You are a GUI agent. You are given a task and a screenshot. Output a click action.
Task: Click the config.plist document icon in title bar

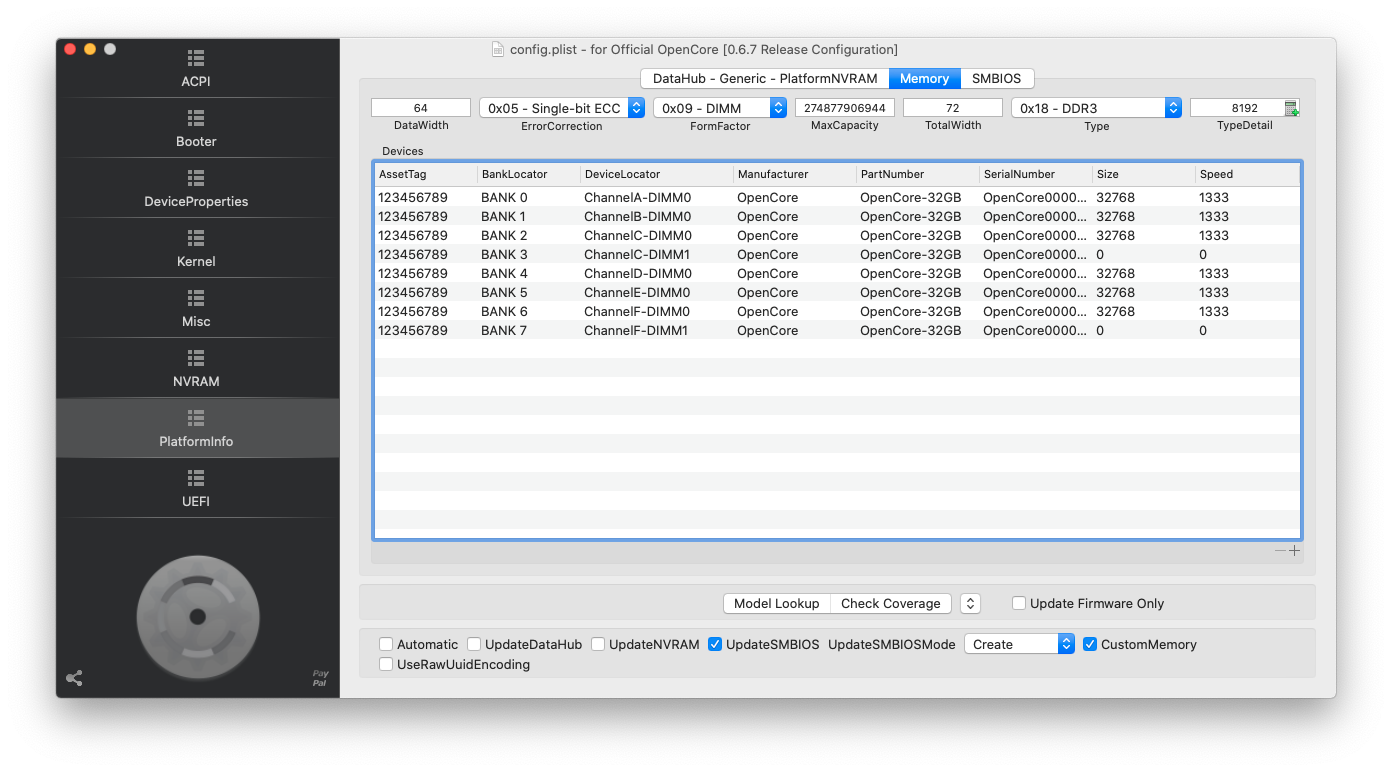(498, 49)
